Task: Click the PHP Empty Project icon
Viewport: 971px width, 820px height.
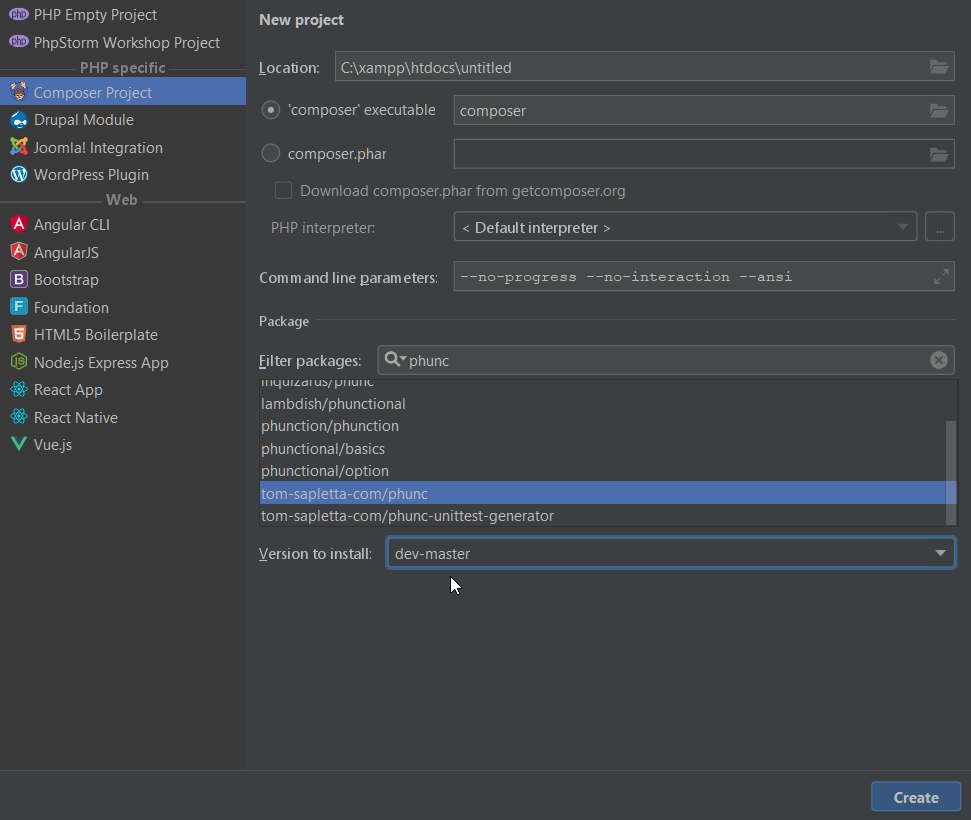Action: [x=19, y=14]
